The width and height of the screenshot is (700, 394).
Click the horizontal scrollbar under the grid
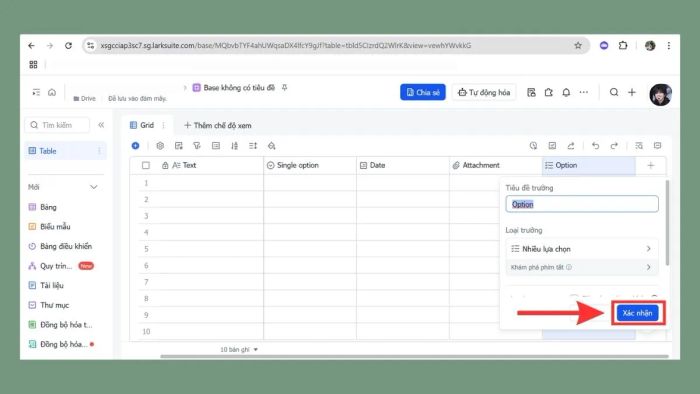pos(414,357)
